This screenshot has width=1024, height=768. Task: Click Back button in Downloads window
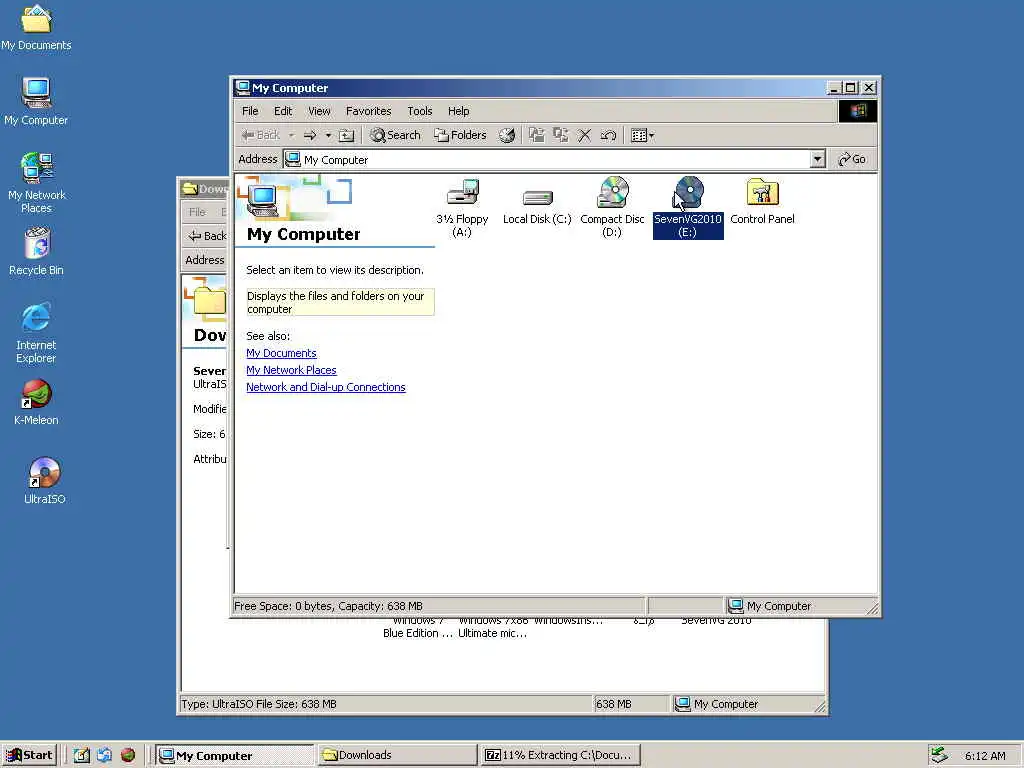(206, 236)
